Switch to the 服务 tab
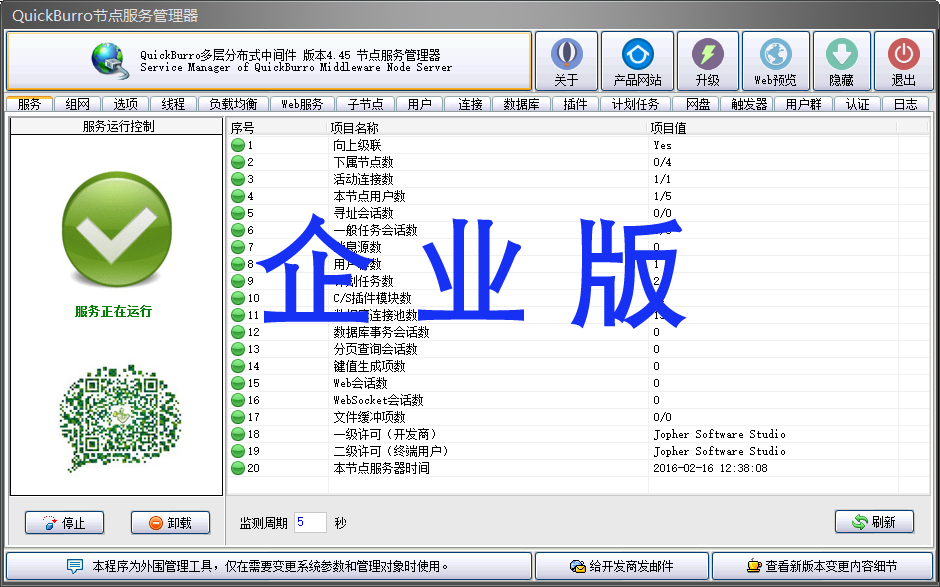 (29, 104)
